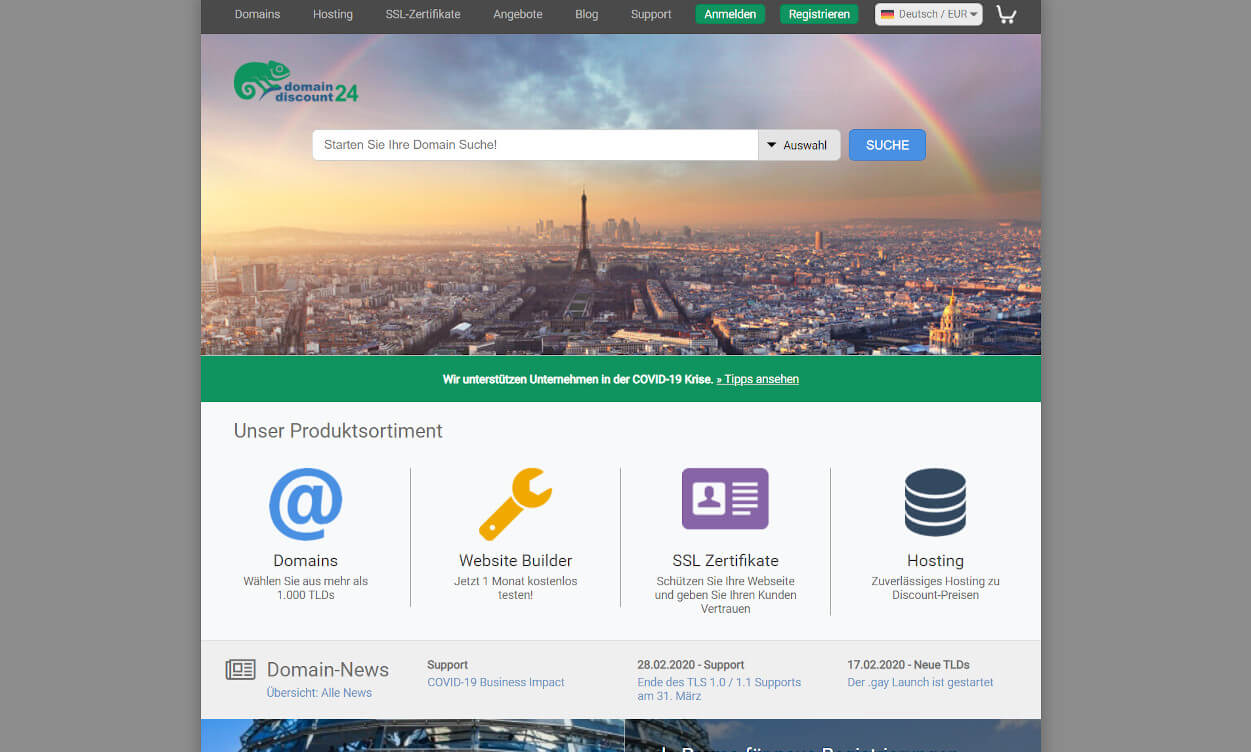Open COVID-19 Business Impact news link
The image size is (1251, 752).
(x=496, y=682)
